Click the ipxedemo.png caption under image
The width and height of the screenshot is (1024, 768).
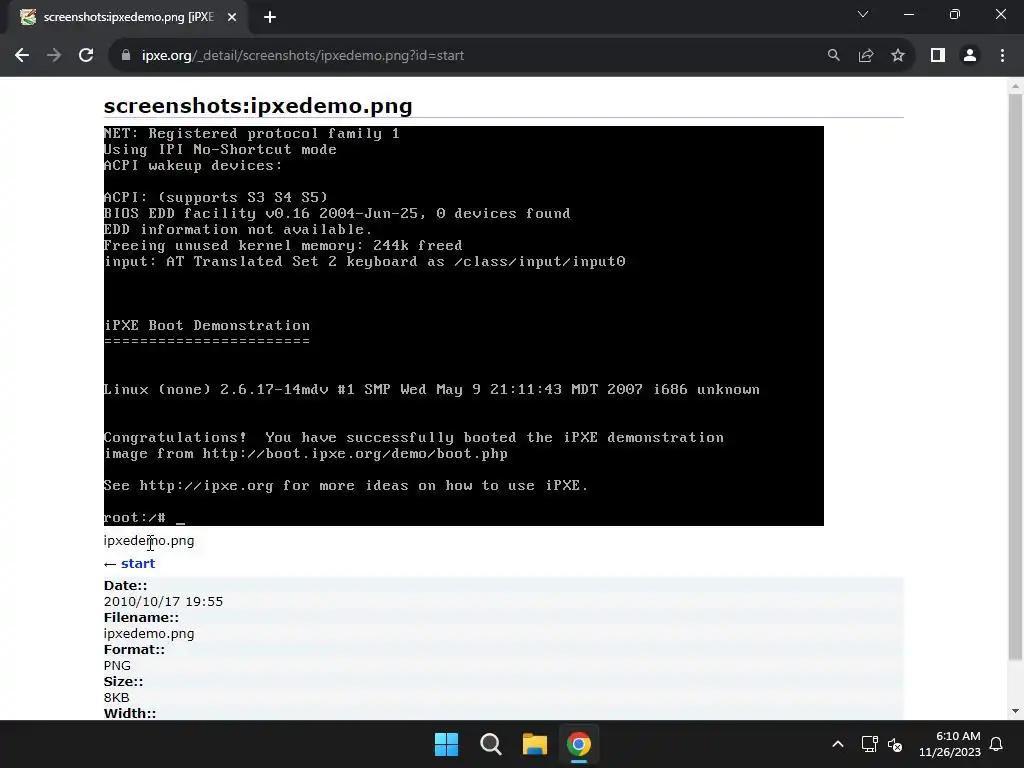click(149, 541)
